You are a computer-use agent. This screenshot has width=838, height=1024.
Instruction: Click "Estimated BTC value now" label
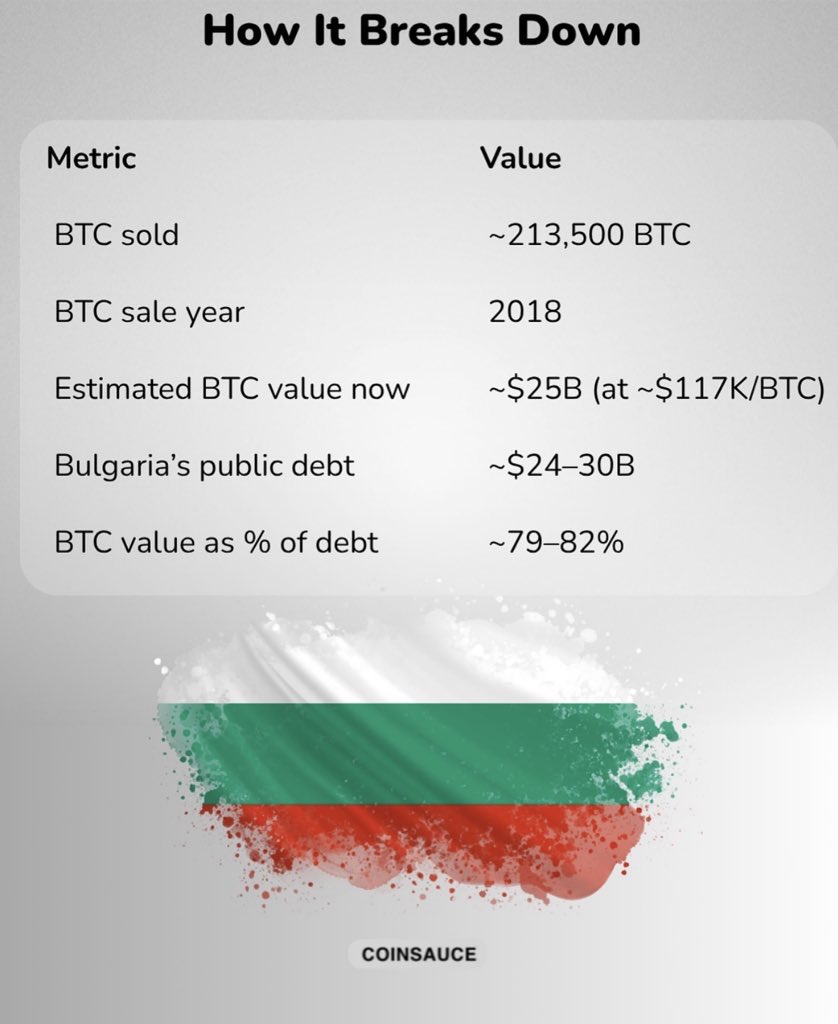click(232, 389)
